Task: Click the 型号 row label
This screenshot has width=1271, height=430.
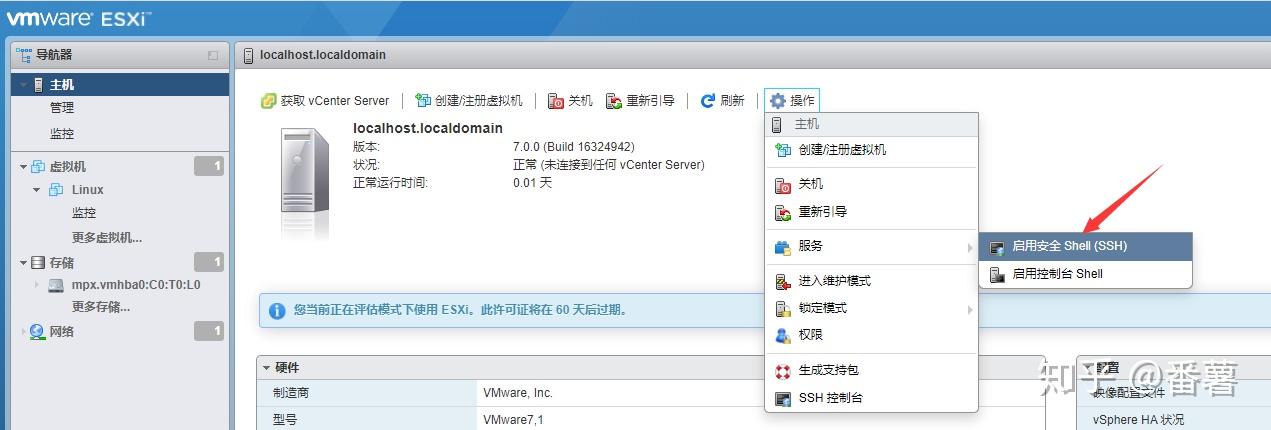Action: [x=285, y=420]
